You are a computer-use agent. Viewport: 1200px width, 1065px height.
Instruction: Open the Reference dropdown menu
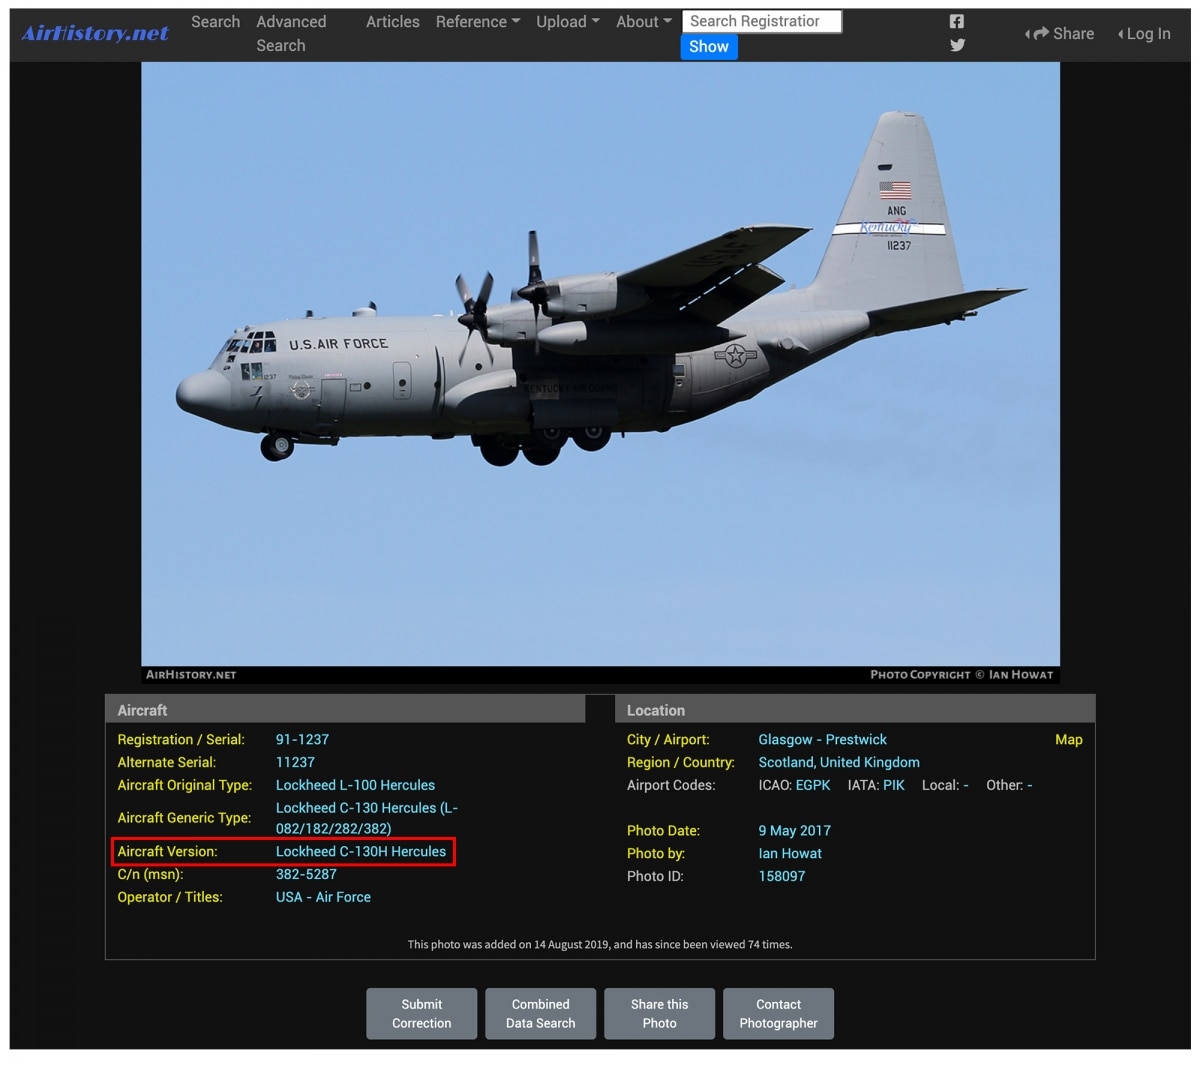tap(477, 22)
